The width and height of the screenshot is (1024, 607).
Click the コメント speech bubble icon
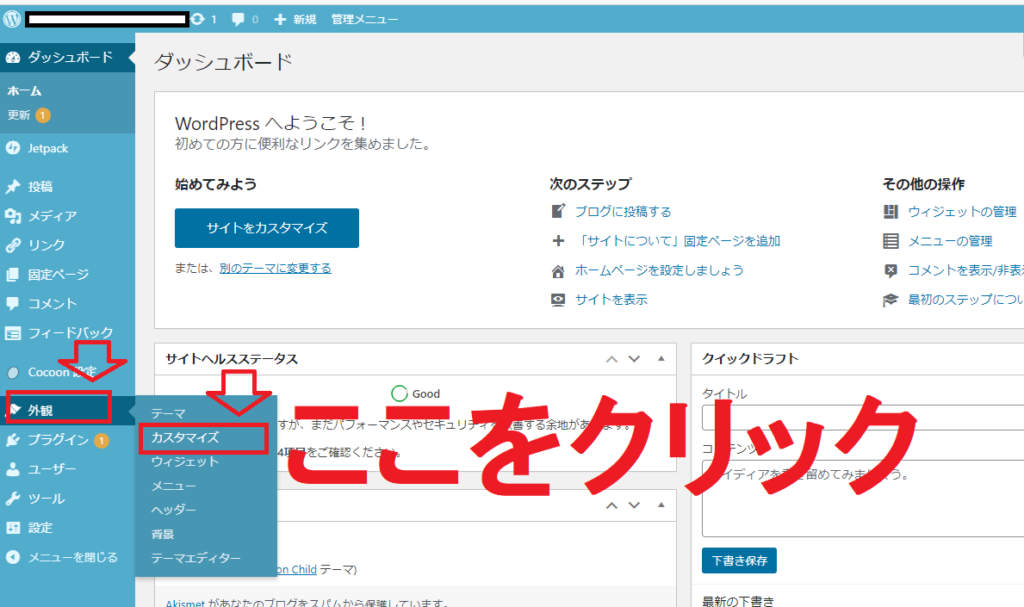click(12, 304)
